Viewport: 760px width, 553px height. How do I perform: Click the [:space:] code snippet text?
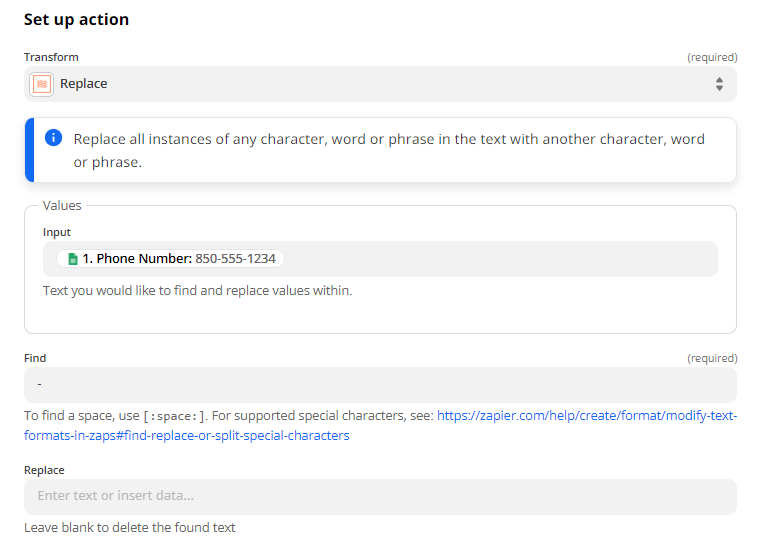175,416
